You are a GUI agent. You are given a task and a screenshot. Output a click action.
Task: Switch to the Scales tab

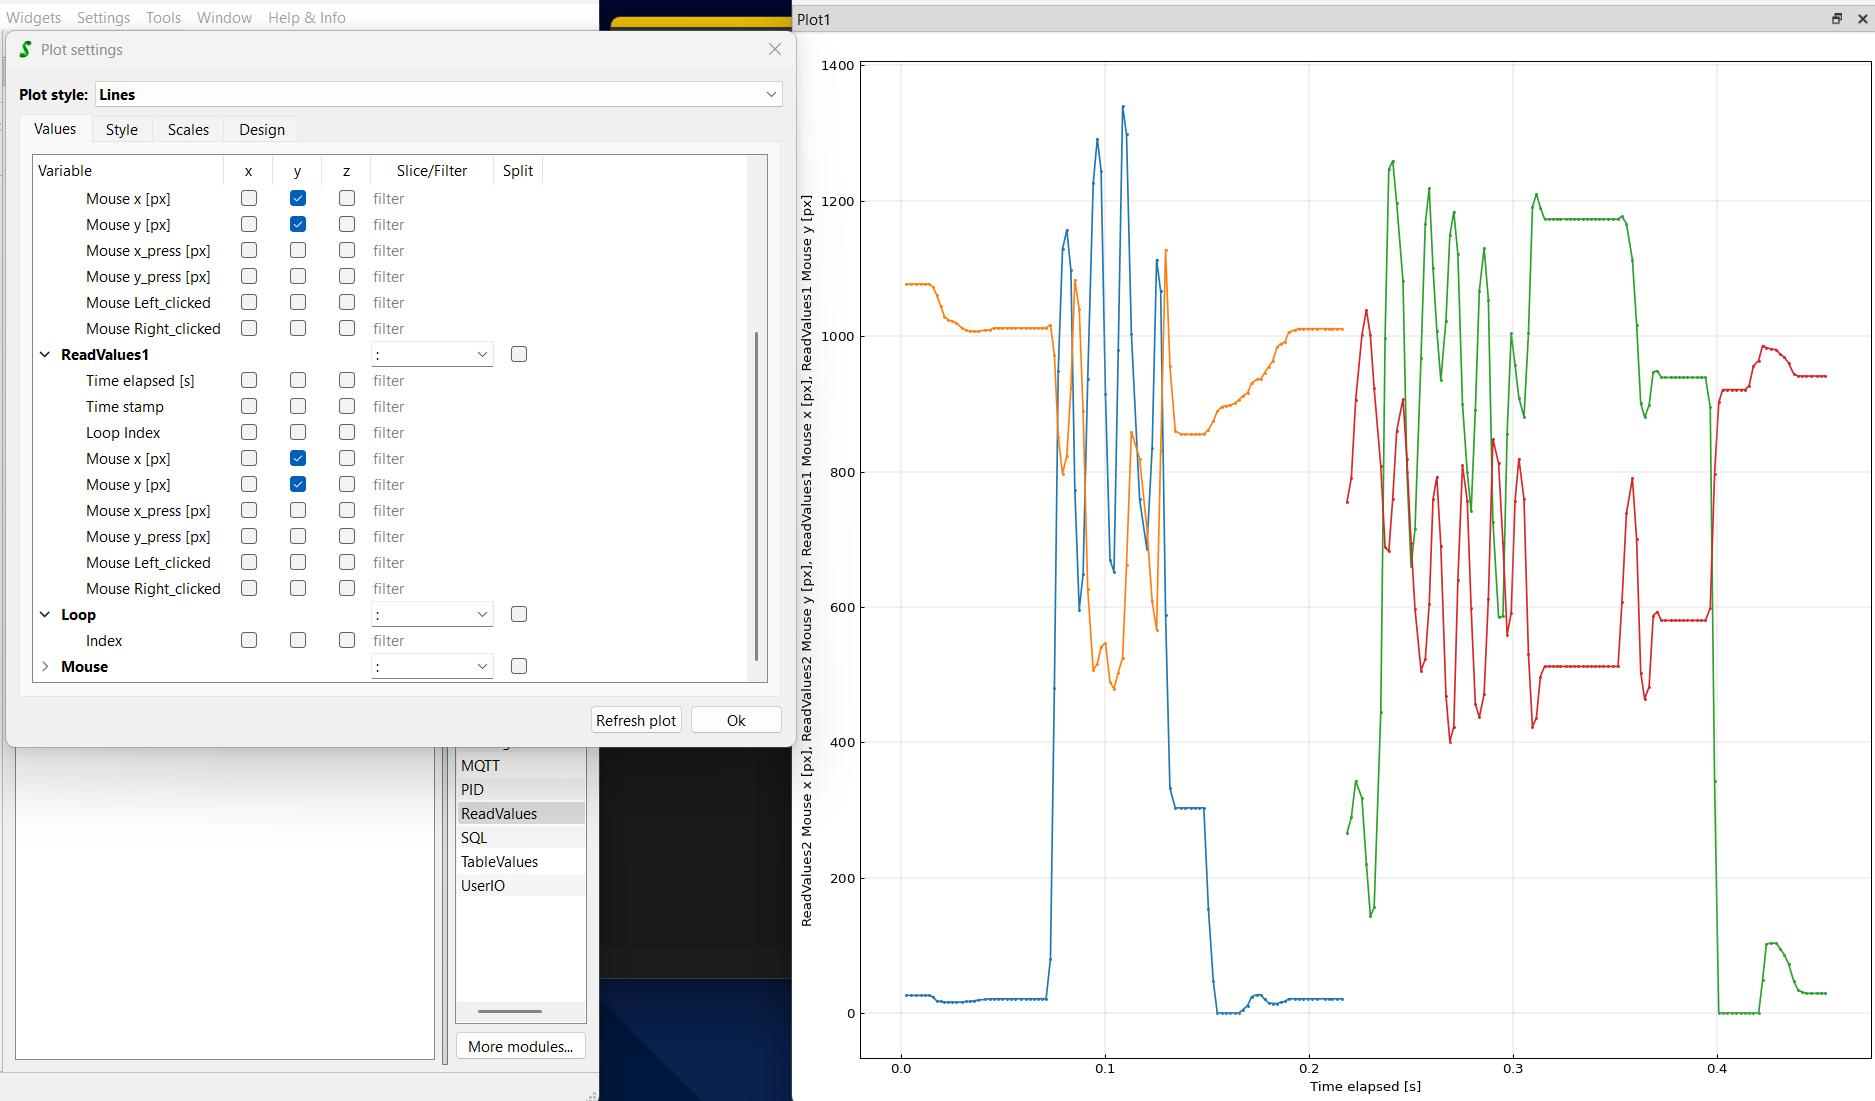(188, 130)
